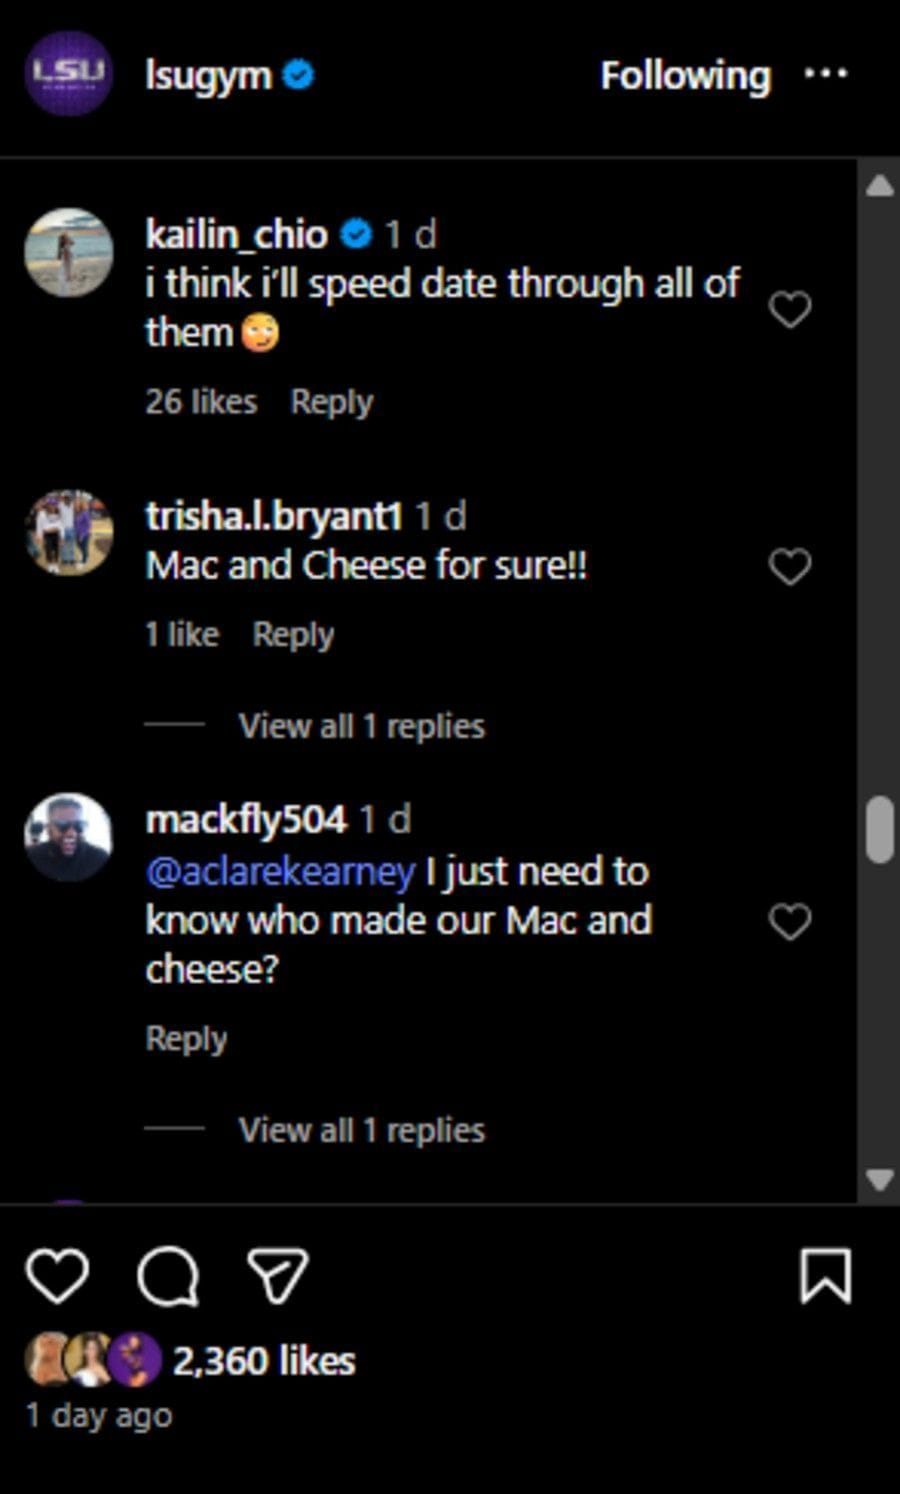Open the 2,360 likes list
Screen dimensions: 900x1494
(x=264, y=1360)
